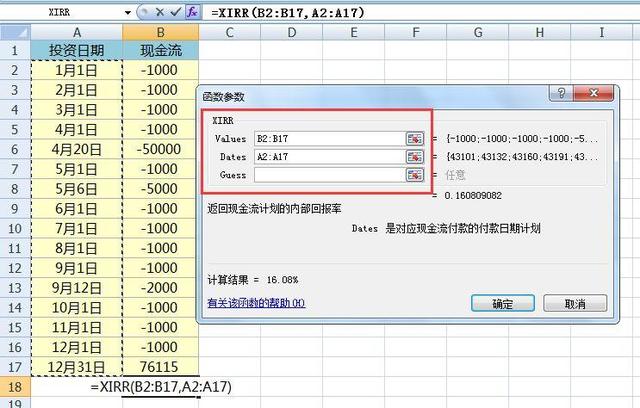Select row 1 header
The height and width of the screenshot is (408, 640).
tap(15, 50)
